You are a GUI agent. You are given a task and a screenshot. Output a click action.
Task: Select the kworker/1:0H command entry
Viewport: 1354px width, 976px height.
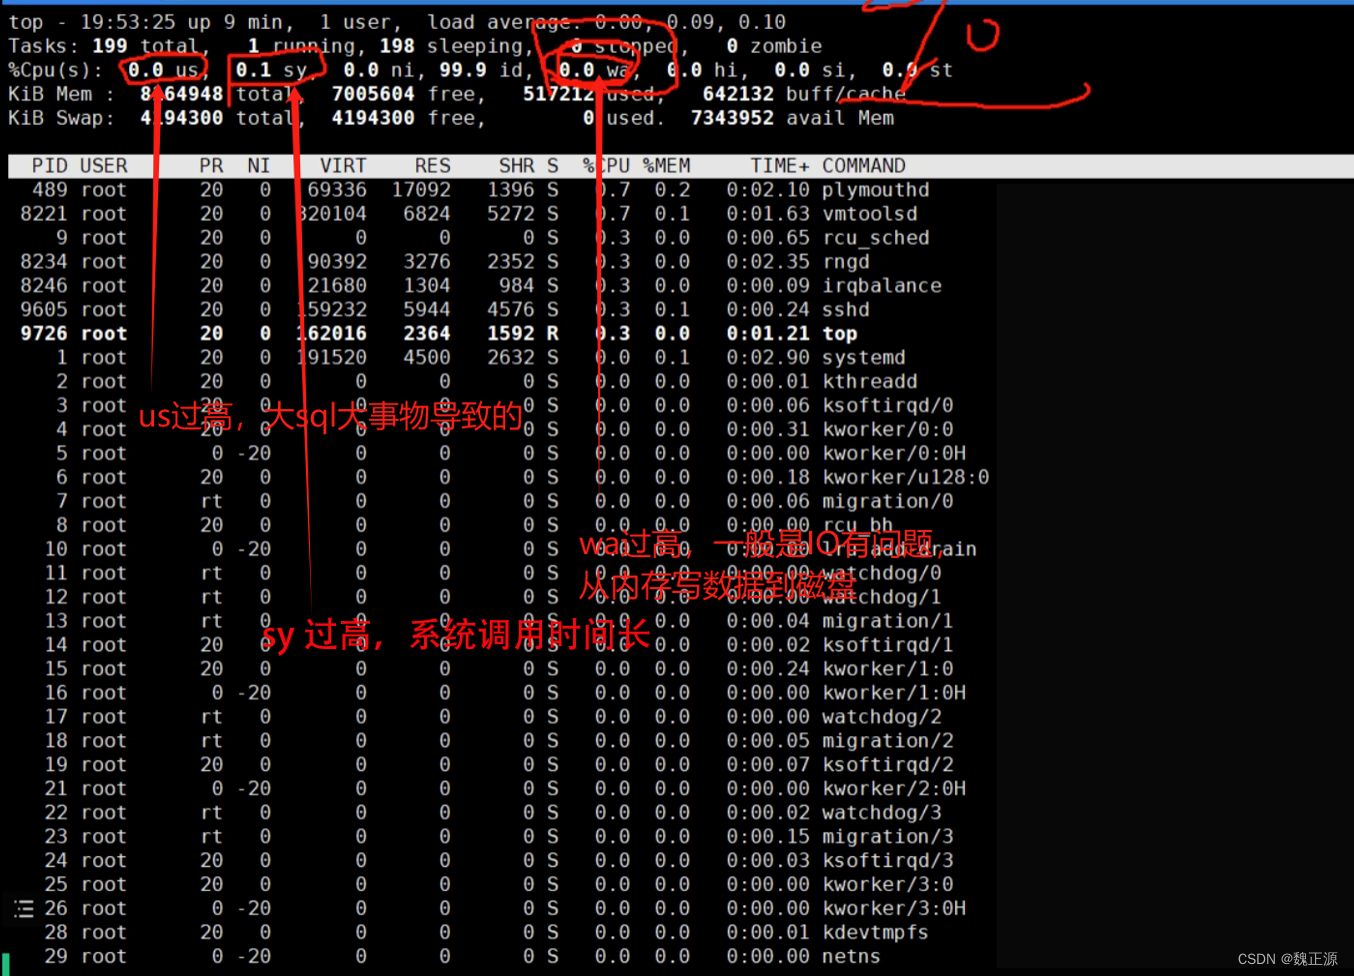tap(894, 693)
